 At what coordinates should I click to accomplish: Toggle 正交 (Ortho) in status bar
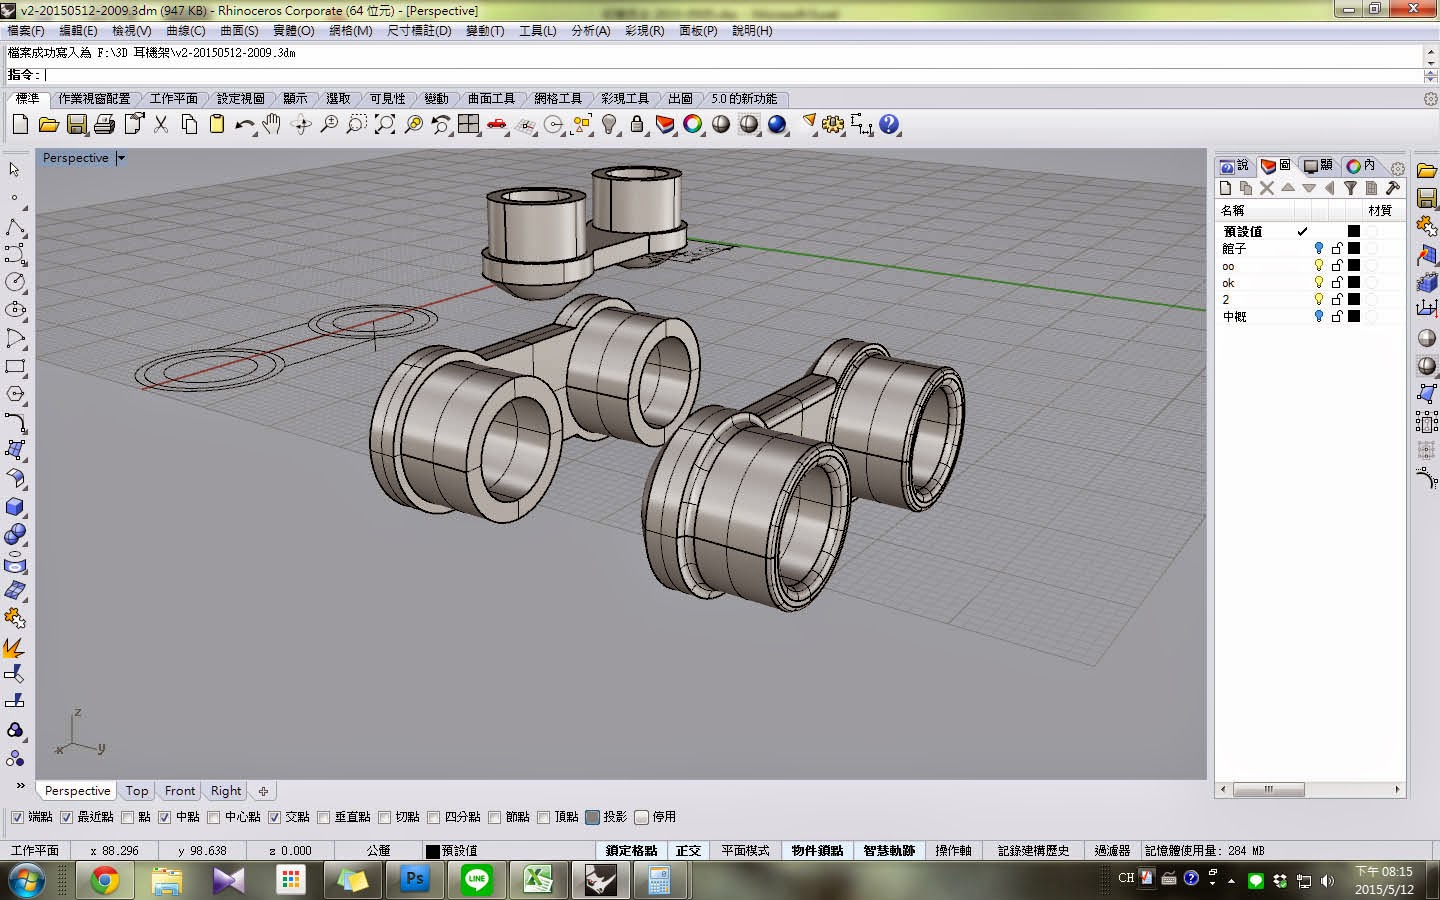[x=688, y=850]
